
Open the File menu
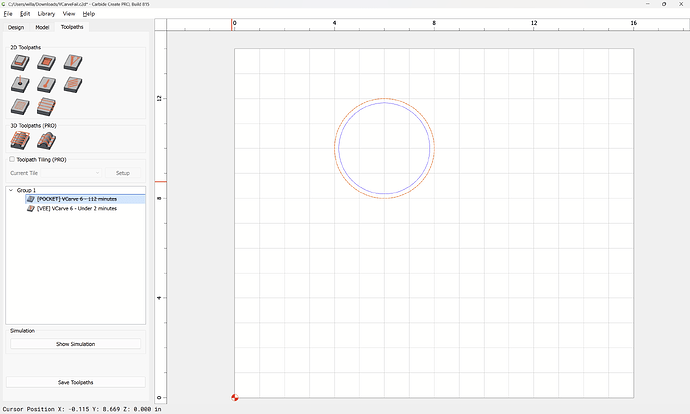(8, 14)
